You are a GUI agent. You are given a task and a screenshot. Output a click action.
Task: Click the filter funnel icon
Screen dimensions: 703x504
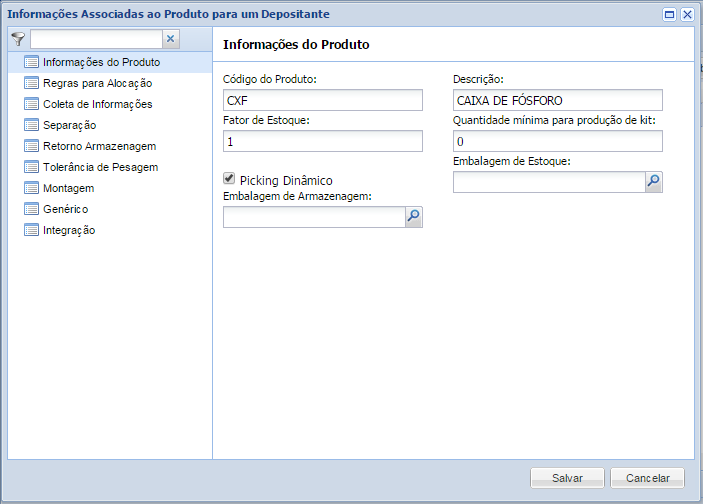pos(17,39)
